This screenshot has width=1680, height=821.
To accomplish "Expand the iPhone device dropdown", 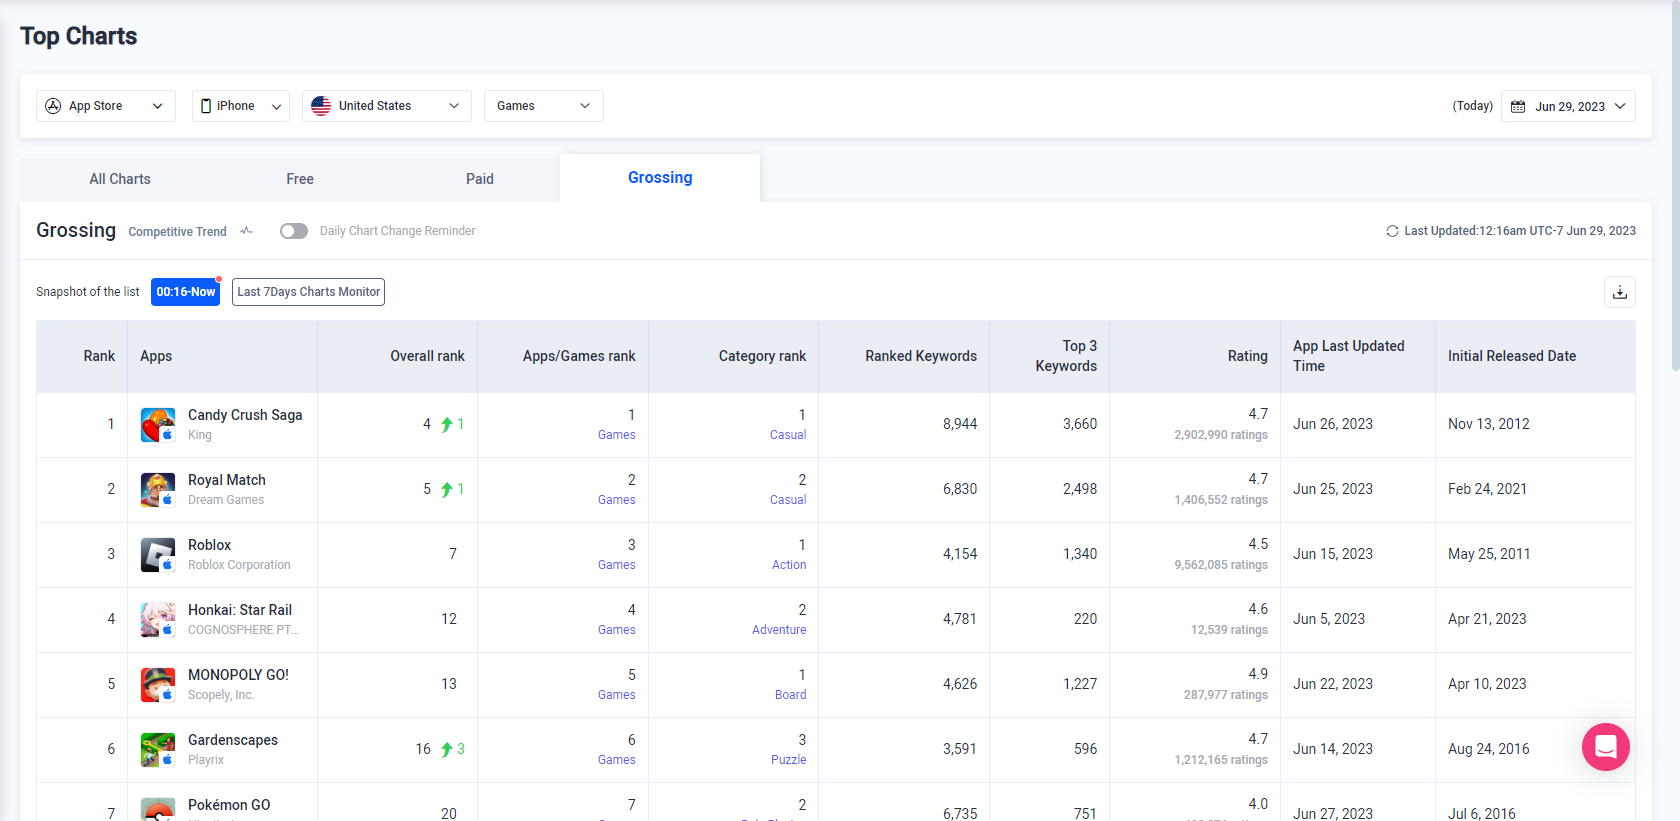I will click(x=240, y=106).
